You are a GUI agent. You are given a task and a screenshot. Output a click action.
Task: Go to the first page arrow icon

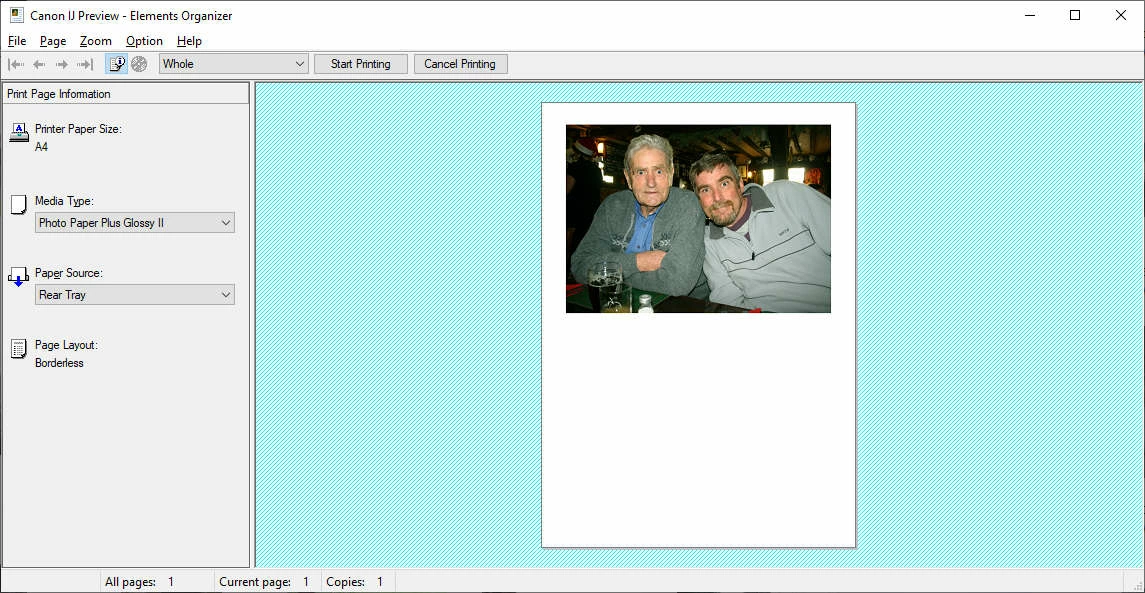(16, 64)
